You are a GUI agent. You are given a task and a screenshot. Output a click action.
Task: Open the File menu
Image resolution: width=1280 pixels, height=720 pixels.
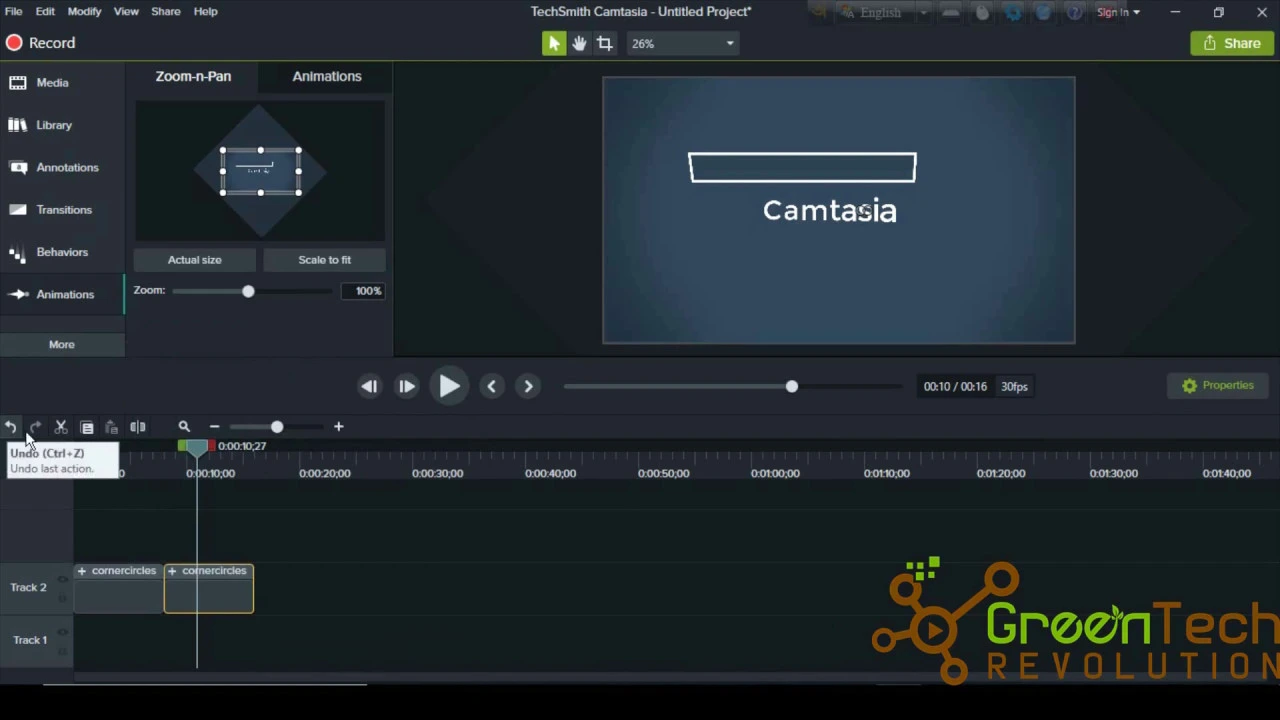coord(14,11)
